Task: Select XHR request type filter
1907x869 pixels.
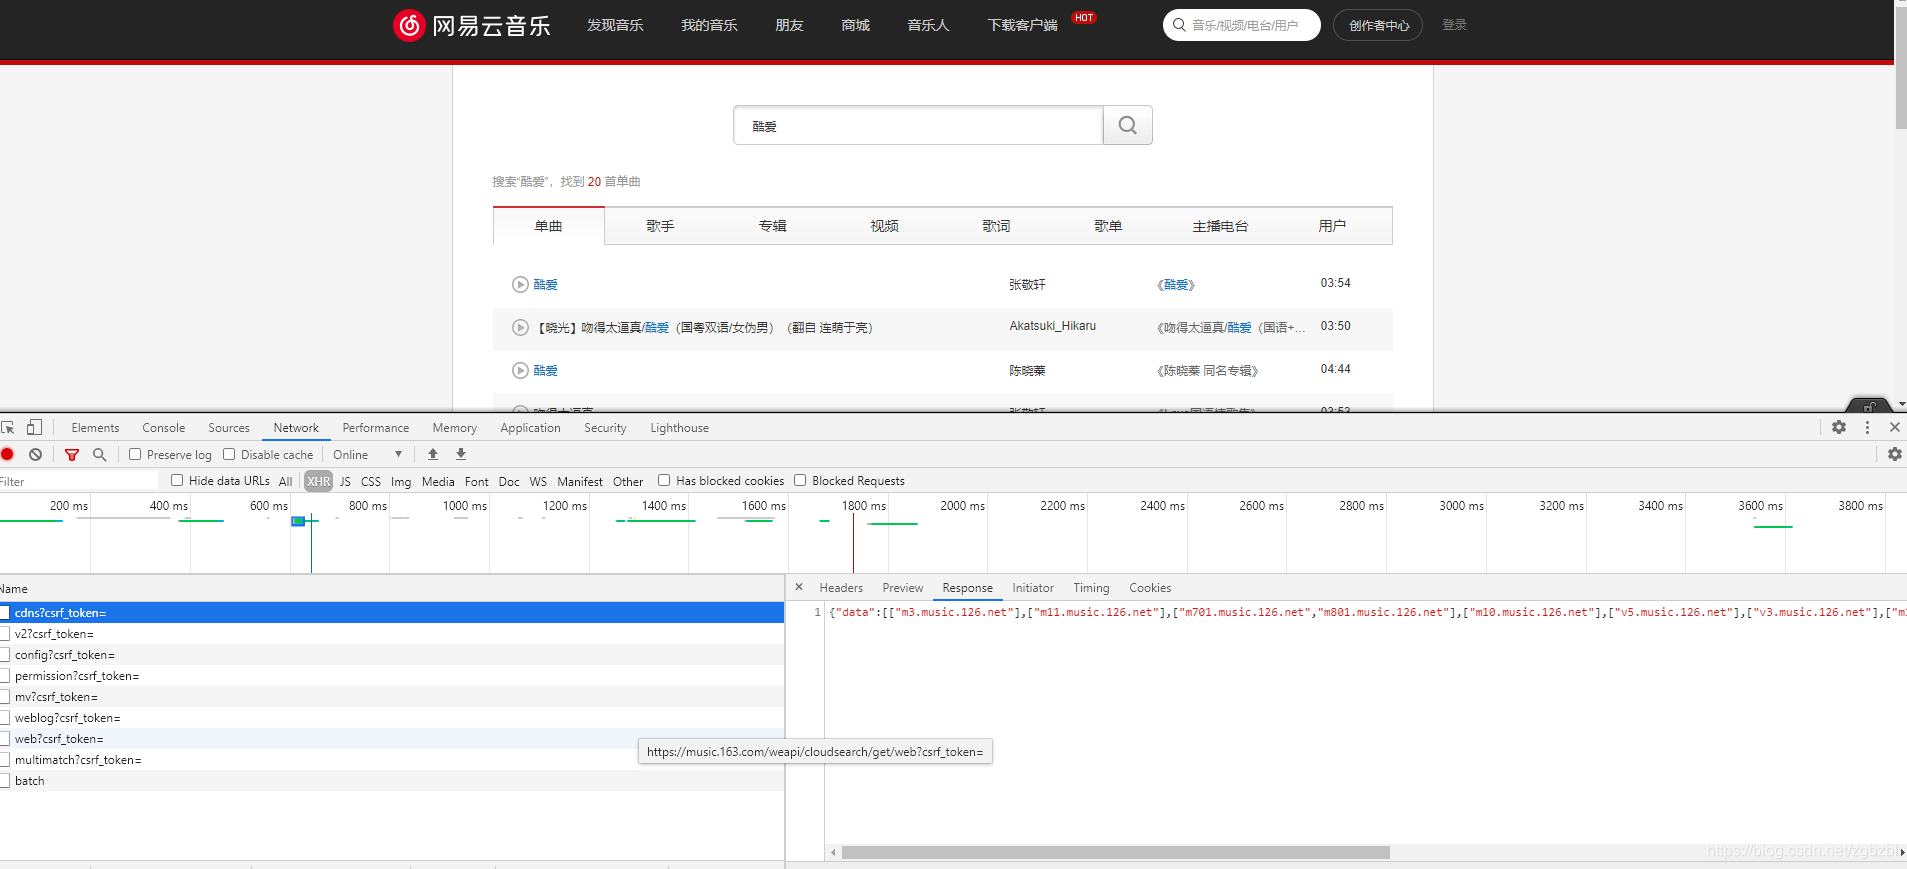Action: [x=318, y=481]
